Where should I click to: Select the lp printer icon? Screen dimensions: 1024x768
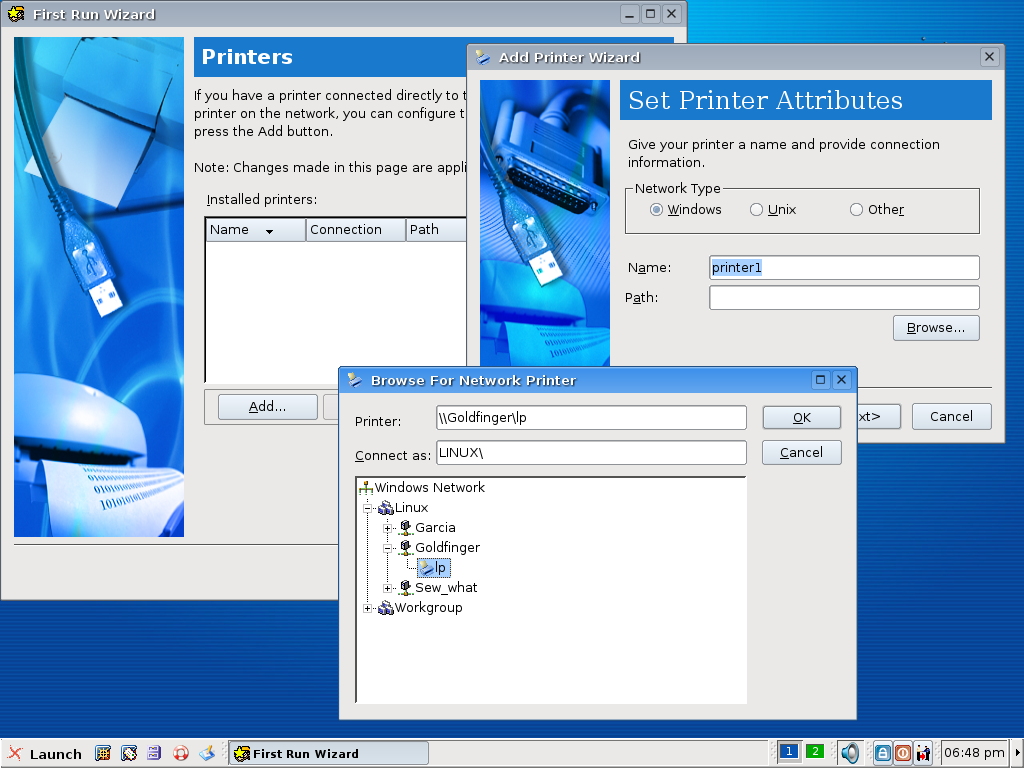coord(426,568)
